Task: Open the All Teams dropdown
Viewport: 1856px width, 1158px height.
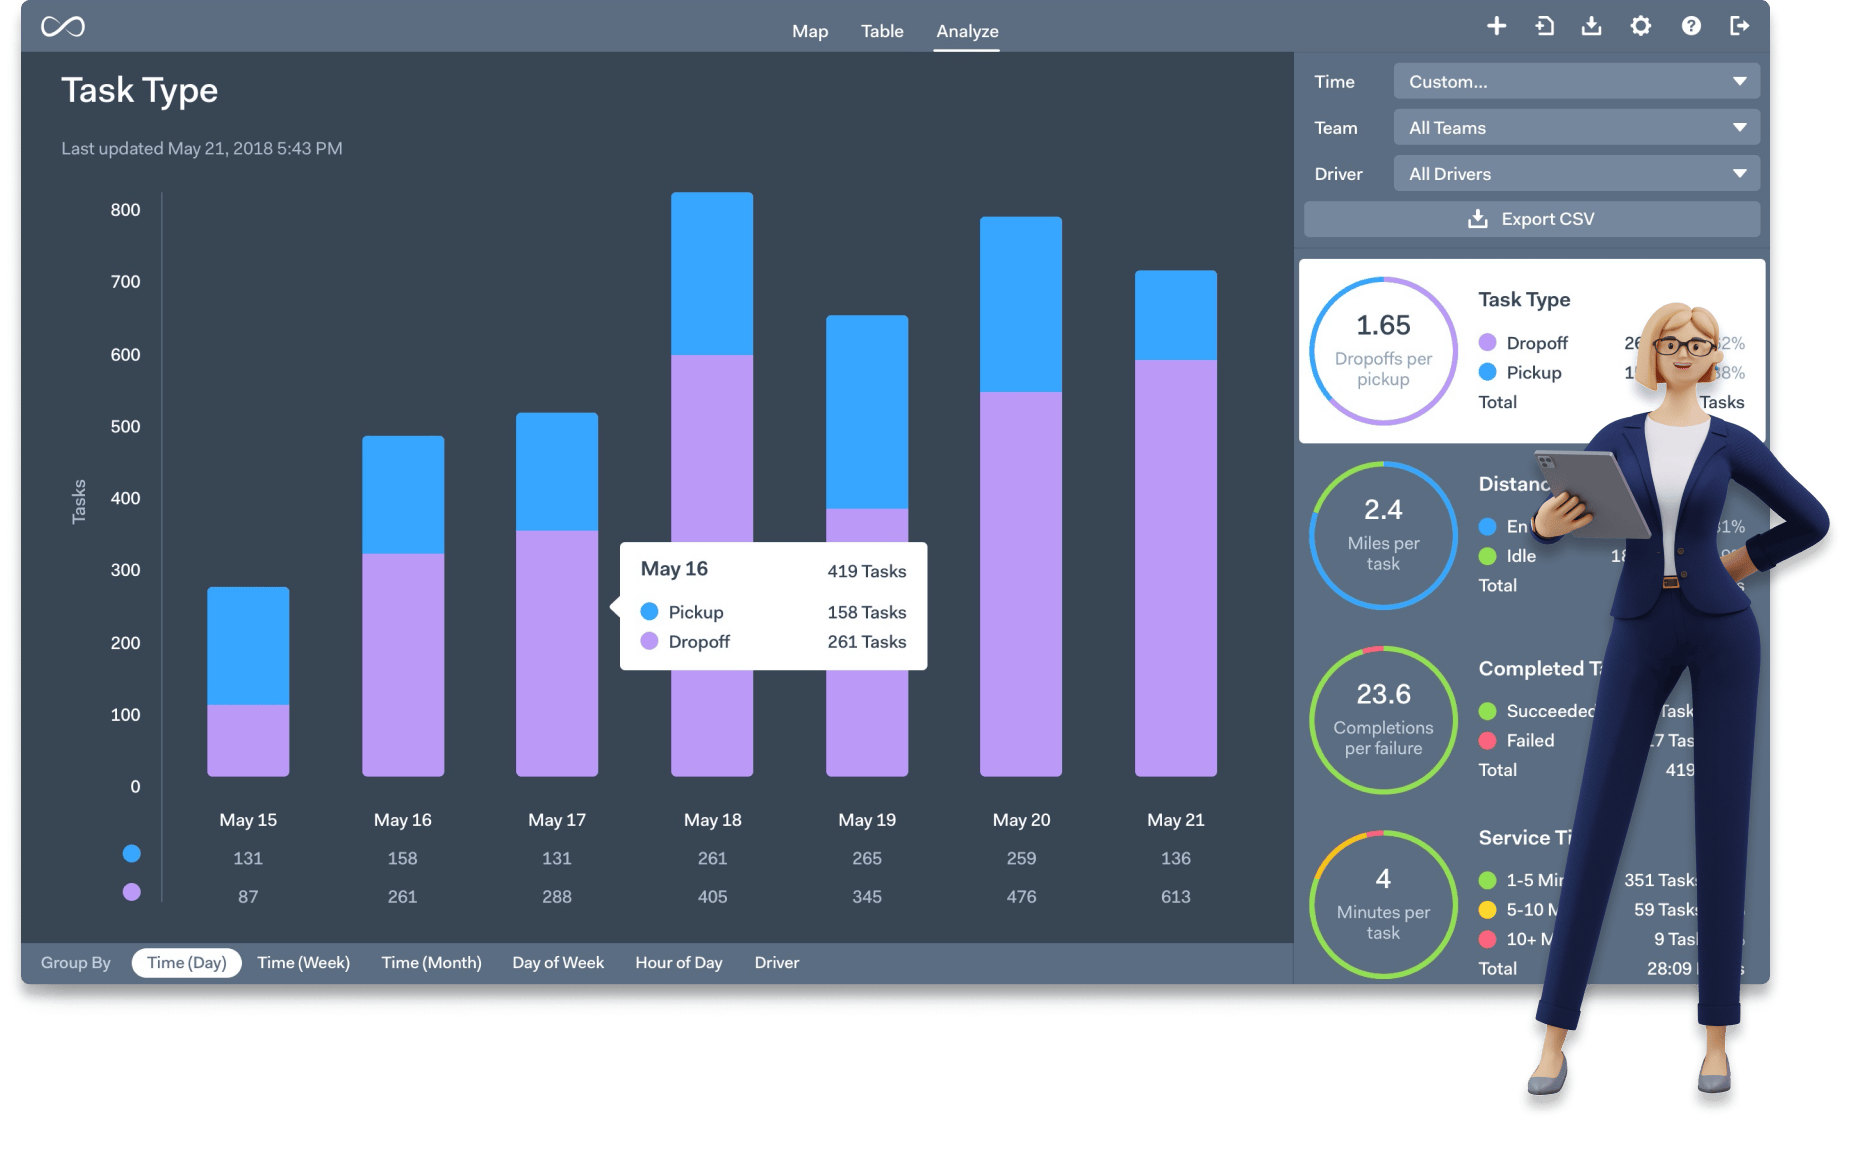Action: click(x=1575, y=127)
